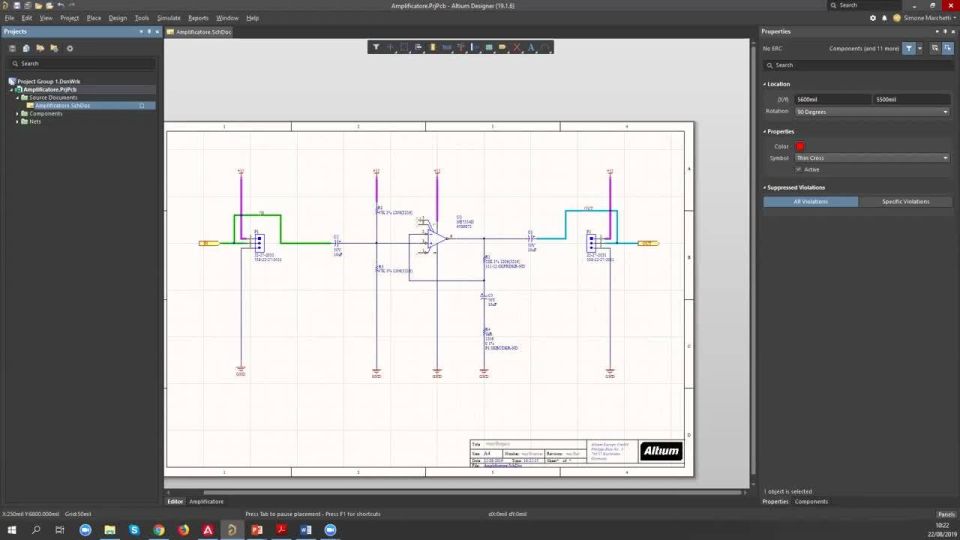Screen dimensions: 960x540
Task: Click the save icon in the quick access bar
Action: click(x=17, y=6)
